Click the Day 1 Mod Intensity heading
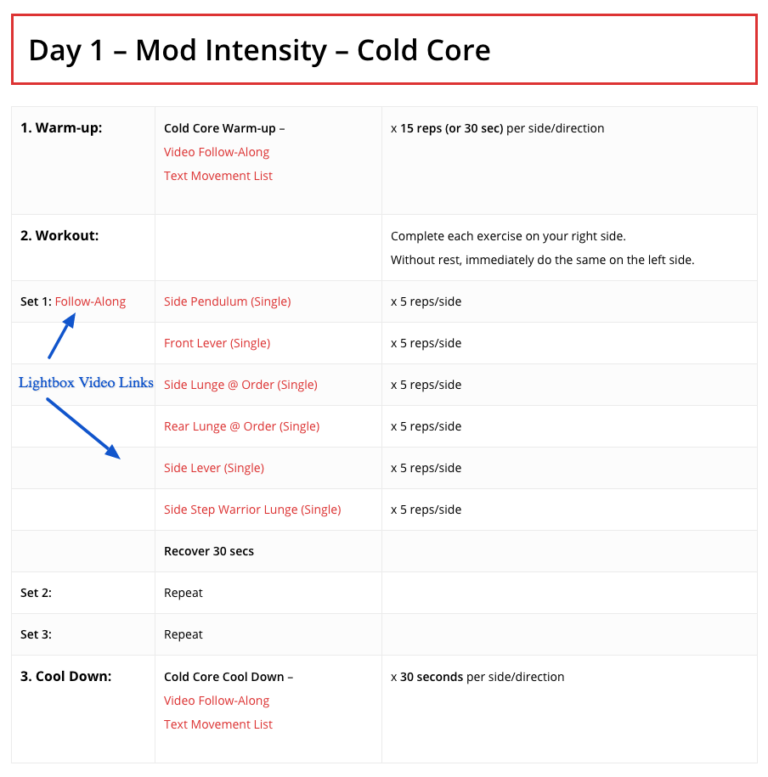Screen dimensions: 768x777 [259, 50]
